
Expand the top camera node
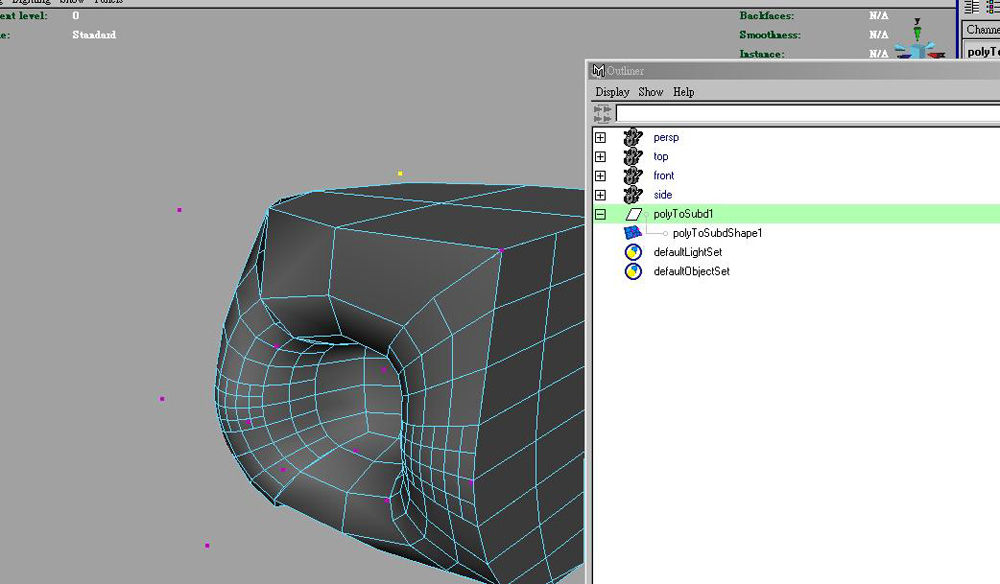(x=600, y=157)
